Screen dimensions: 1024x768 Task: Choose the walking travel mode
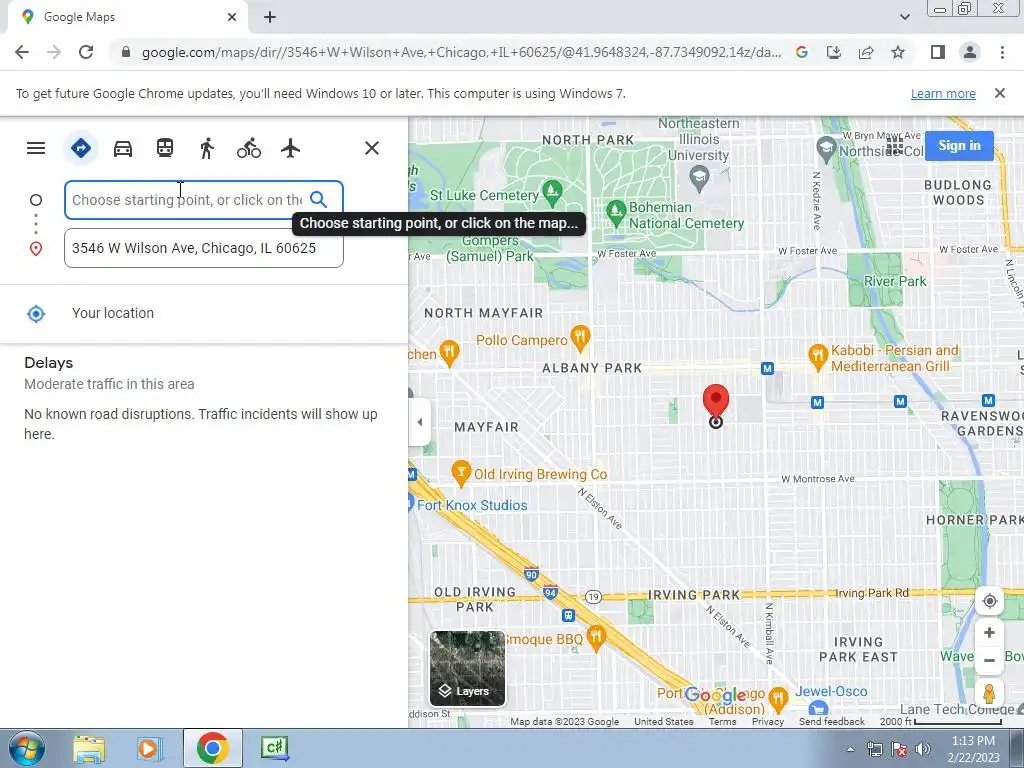click(x=207, y=148)
